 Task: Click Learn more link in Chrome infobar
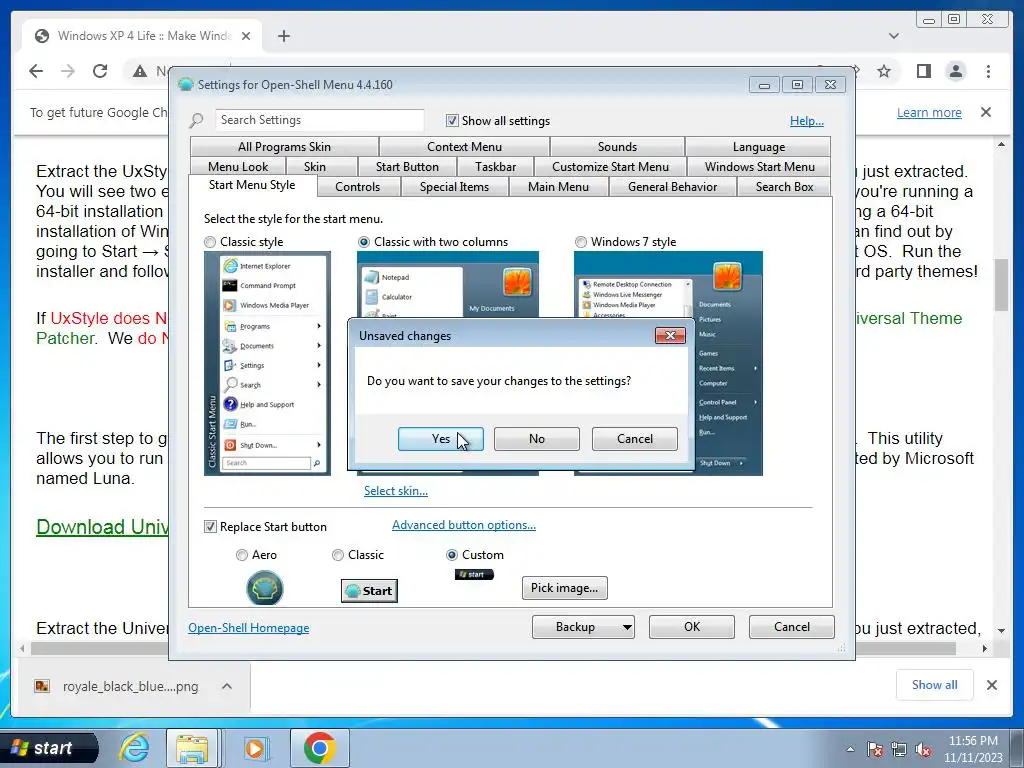point(929,113)
